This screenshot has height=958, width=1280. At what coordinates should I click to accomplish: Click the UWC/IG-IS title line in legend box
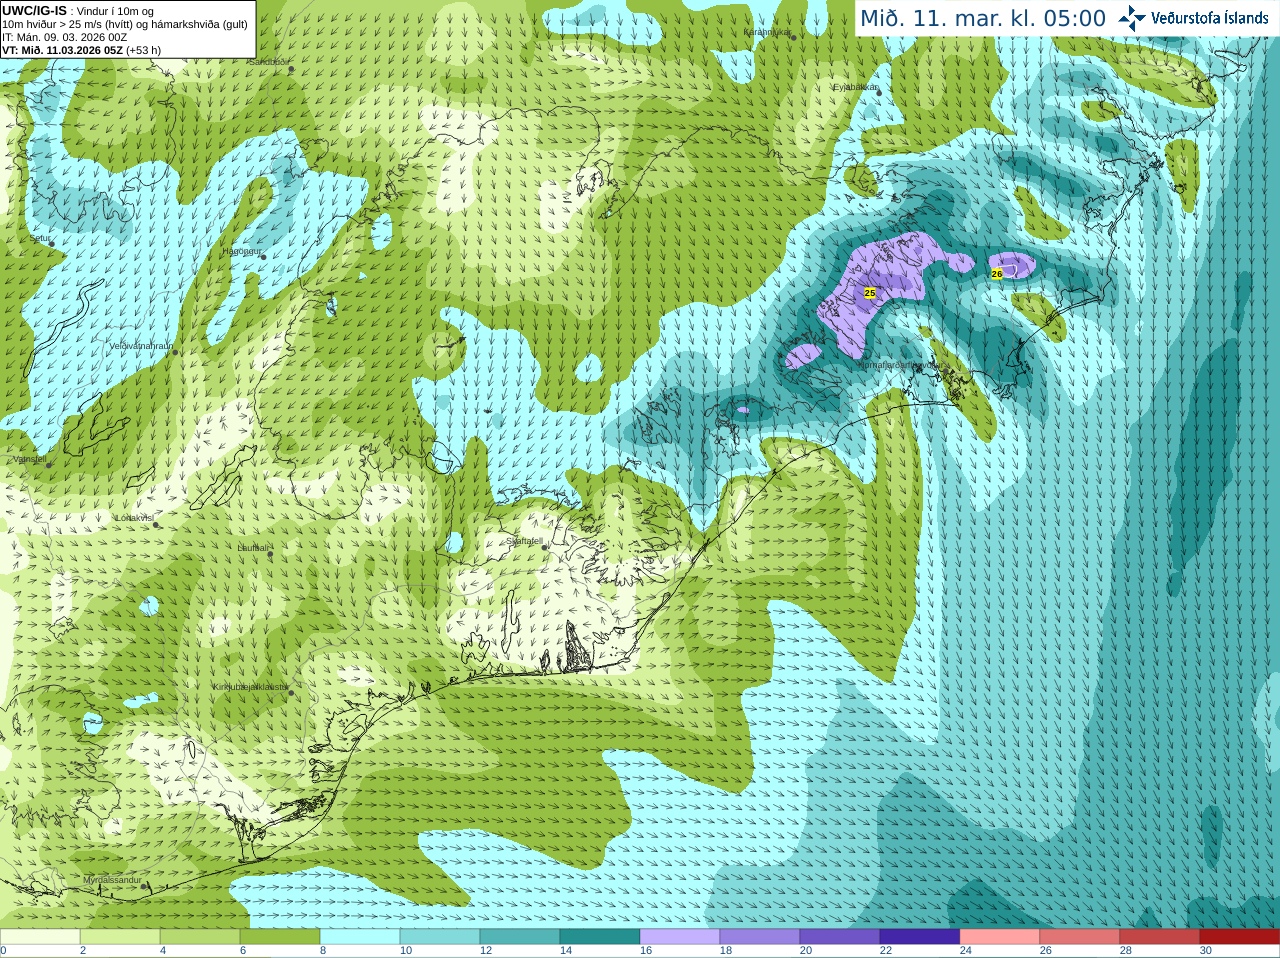pos(78,11)
